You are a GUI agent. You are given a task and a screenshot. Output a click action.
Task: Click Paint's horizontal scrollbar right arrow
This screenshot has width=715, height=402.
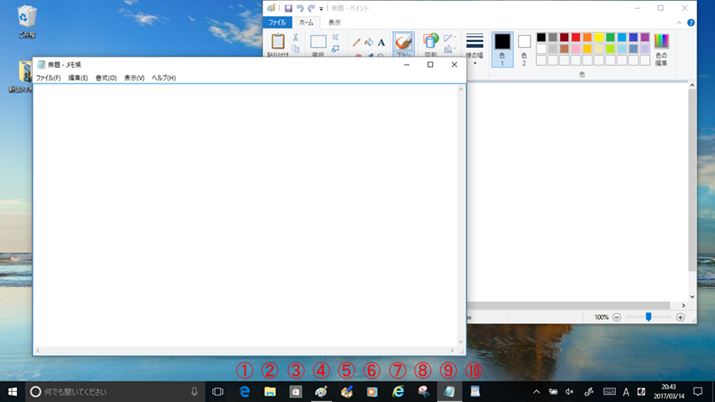click(683, 305)
